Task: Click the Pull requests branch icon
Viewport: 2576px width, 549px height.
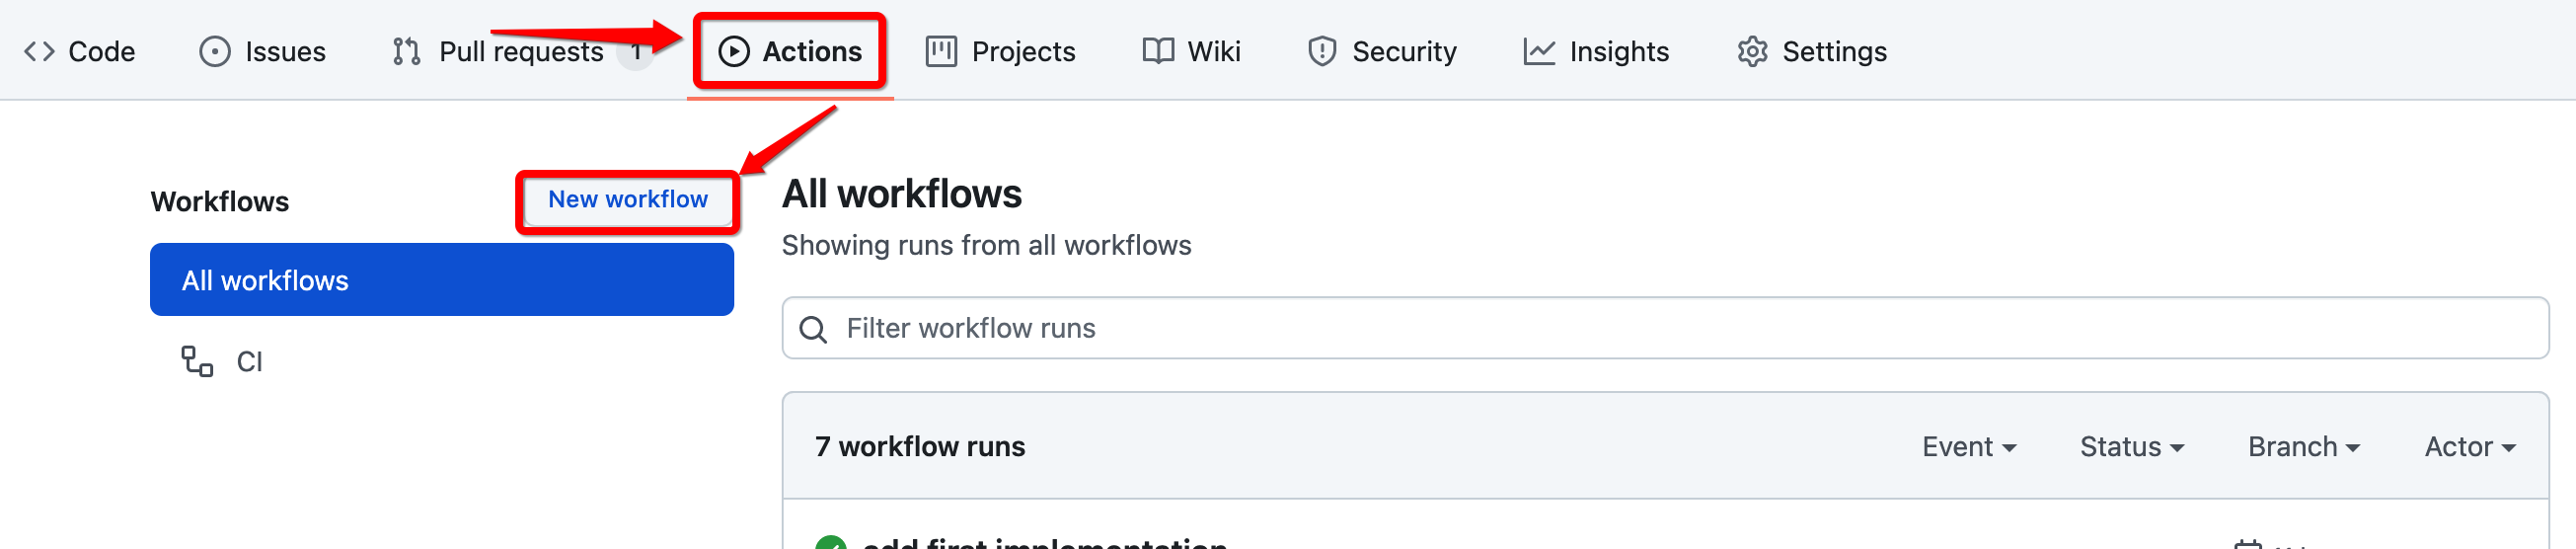Action: coord(406,51)
